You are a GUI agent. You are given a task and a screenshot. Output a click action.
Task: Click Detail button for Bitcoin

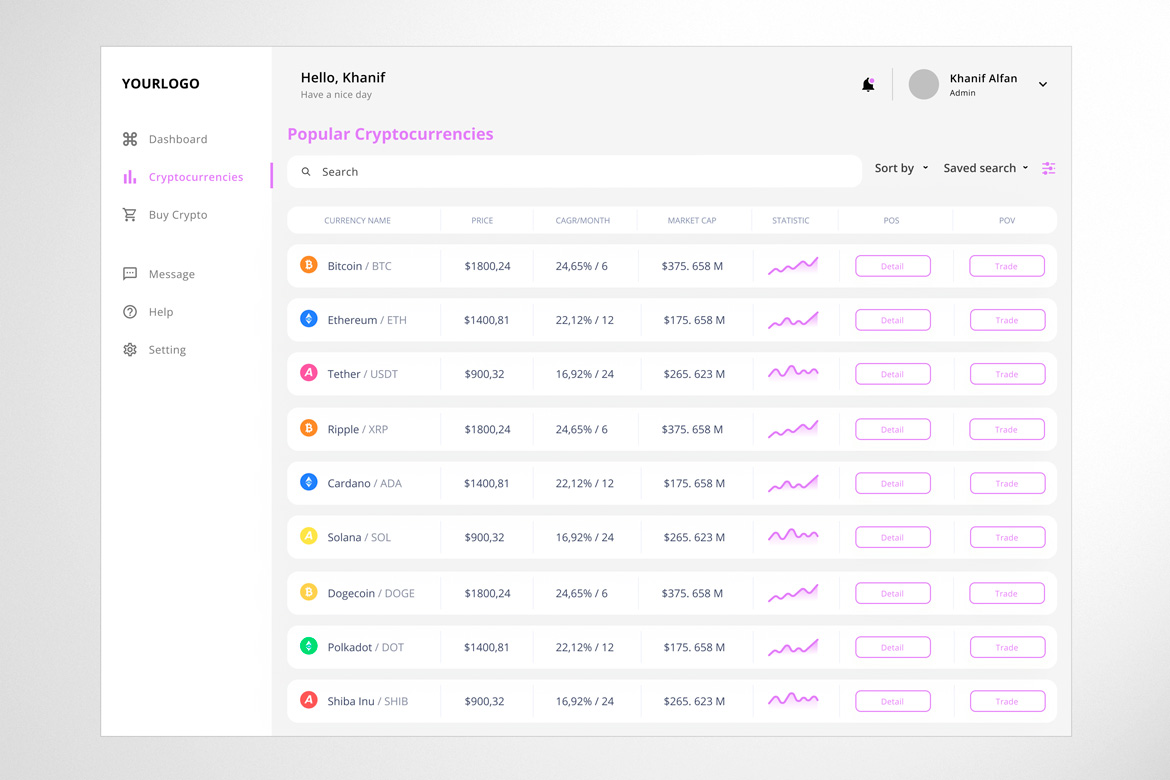tap(892, 266)
